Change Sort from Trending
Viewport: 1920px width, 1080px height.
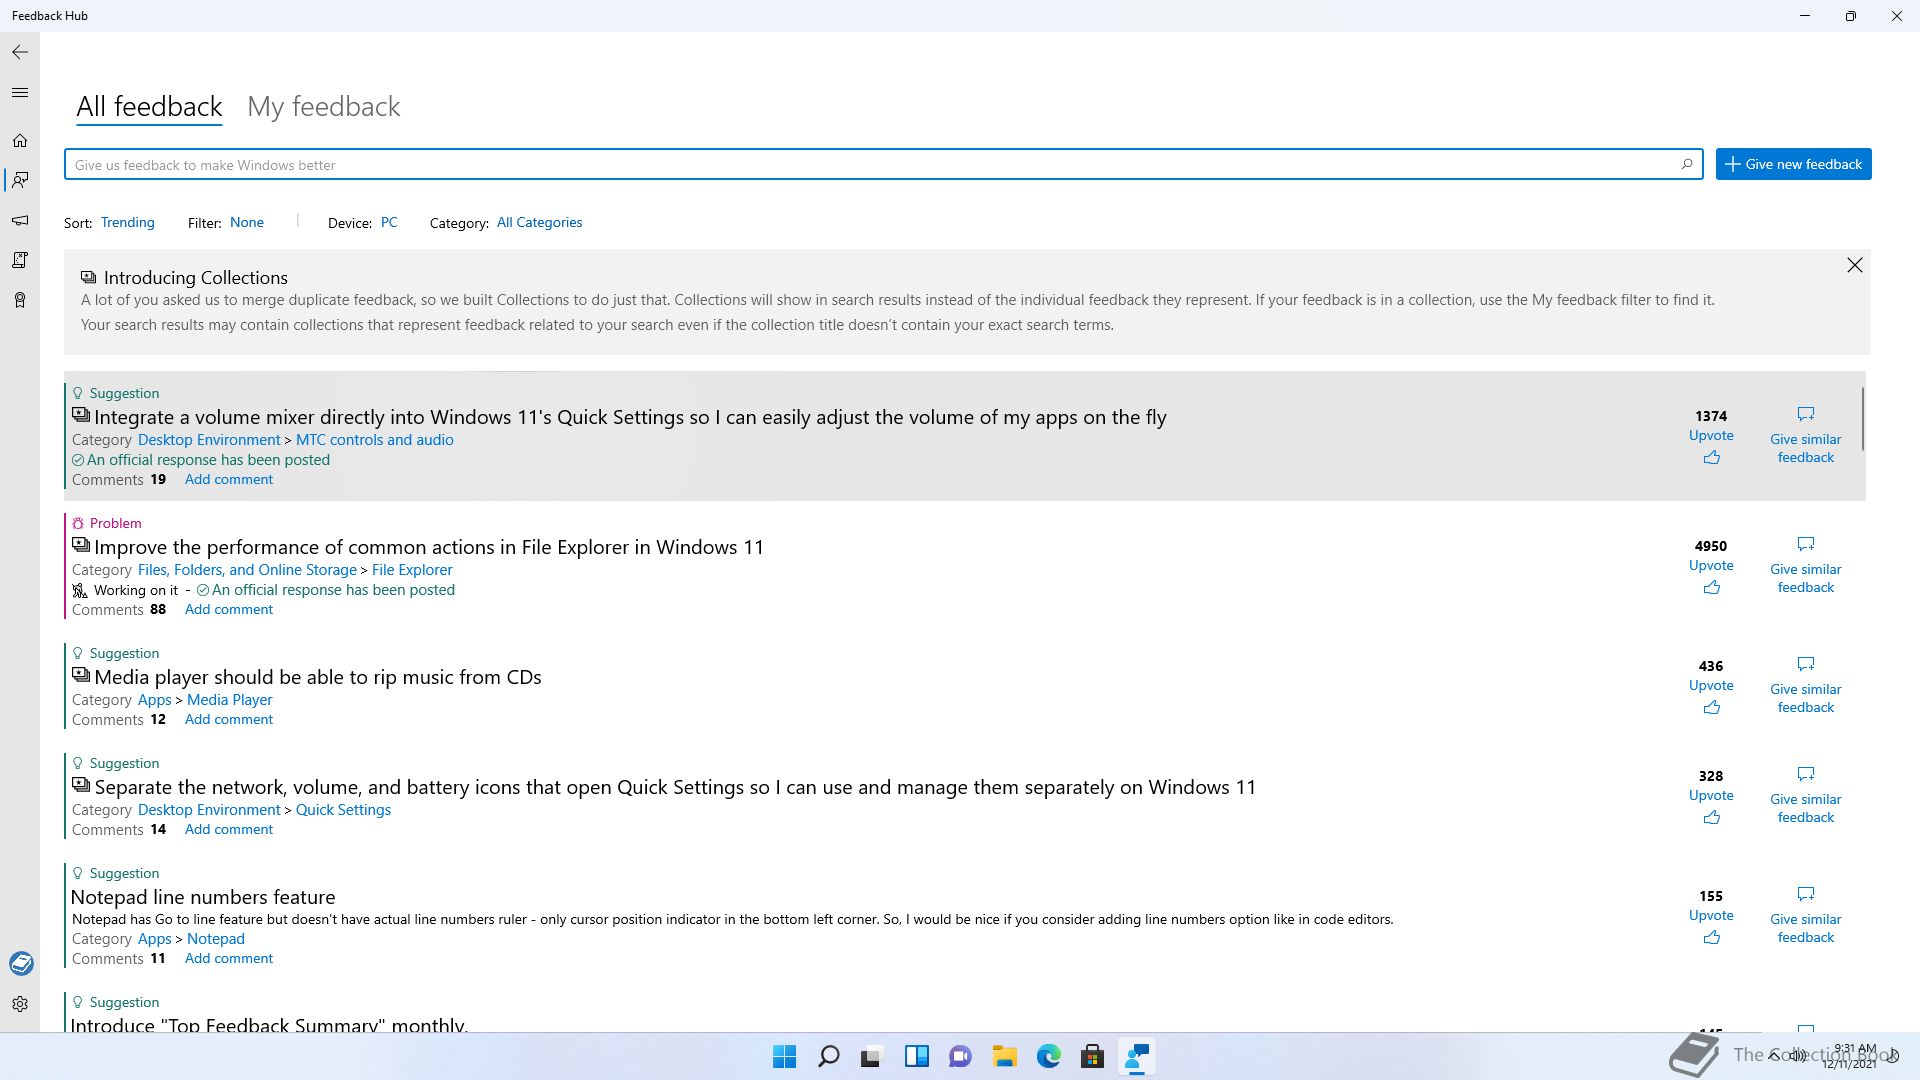(x=128, y=222)
